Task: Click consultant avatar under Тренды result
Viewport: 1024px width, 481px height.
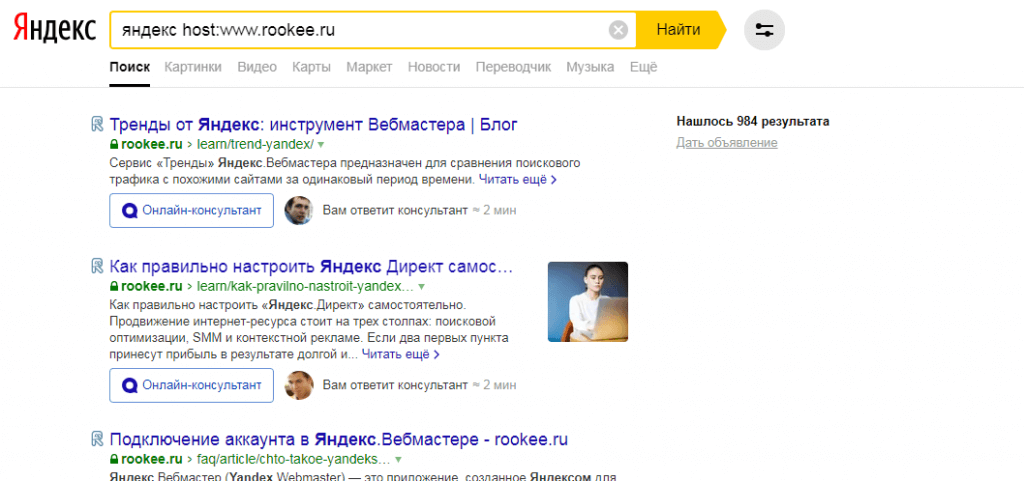Action: [x=298, y=210]
